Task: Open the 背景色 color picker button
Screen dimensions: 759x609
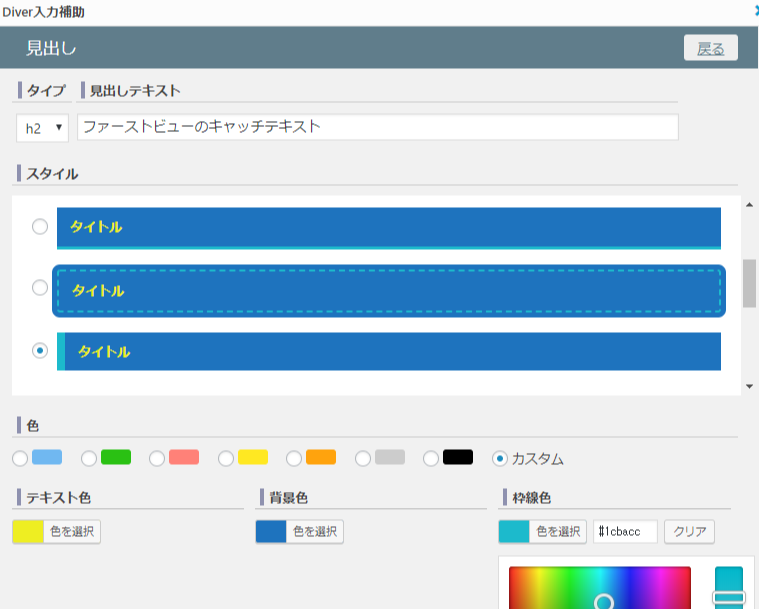Action: [300, 532]
